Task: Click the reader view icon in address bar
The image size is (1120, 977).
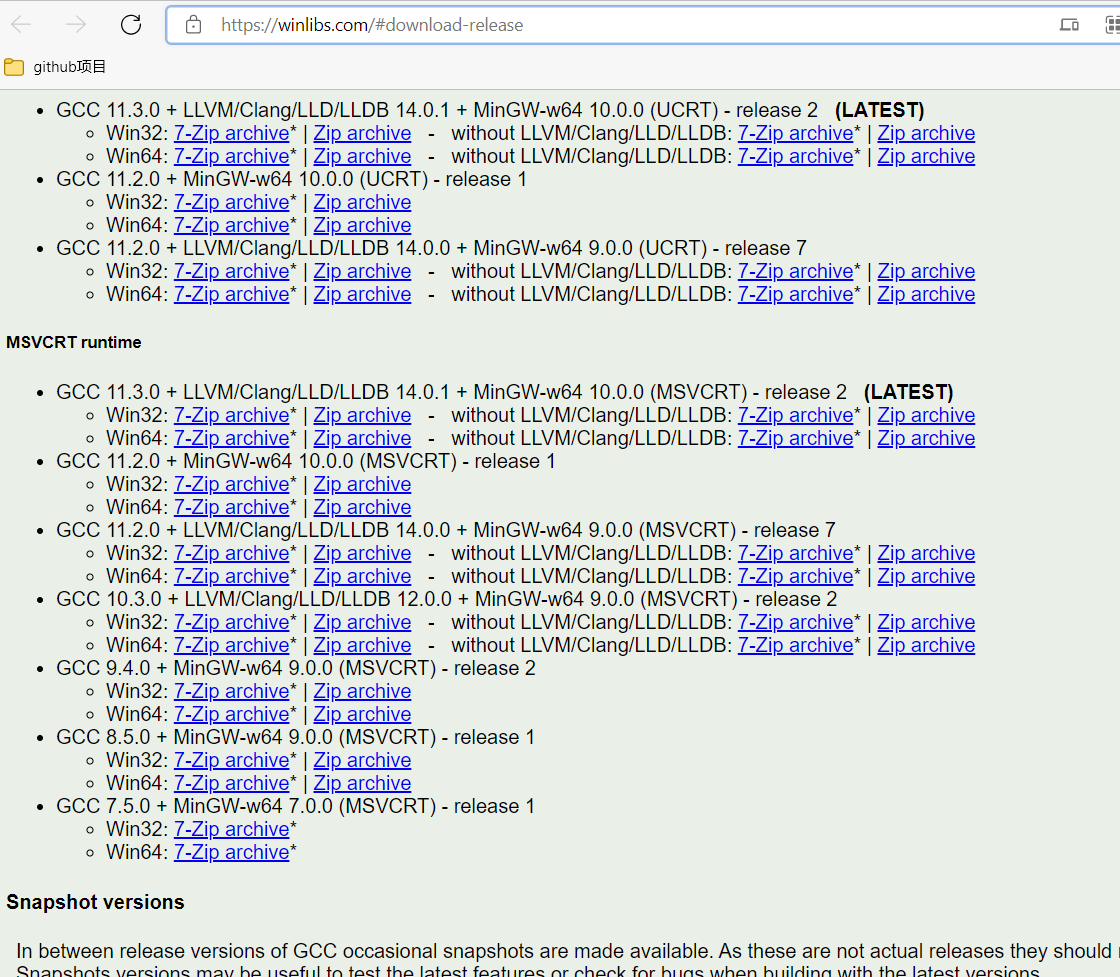Action: [x=1069, y=25]
